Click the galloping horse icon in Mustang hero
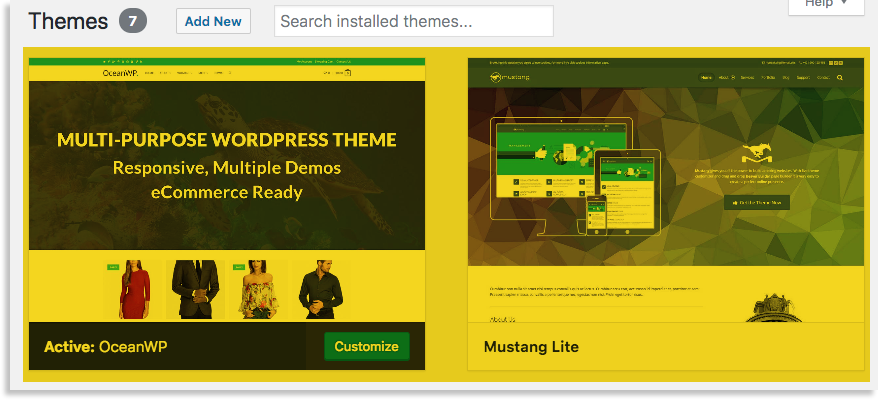 [x=756, y=155]
